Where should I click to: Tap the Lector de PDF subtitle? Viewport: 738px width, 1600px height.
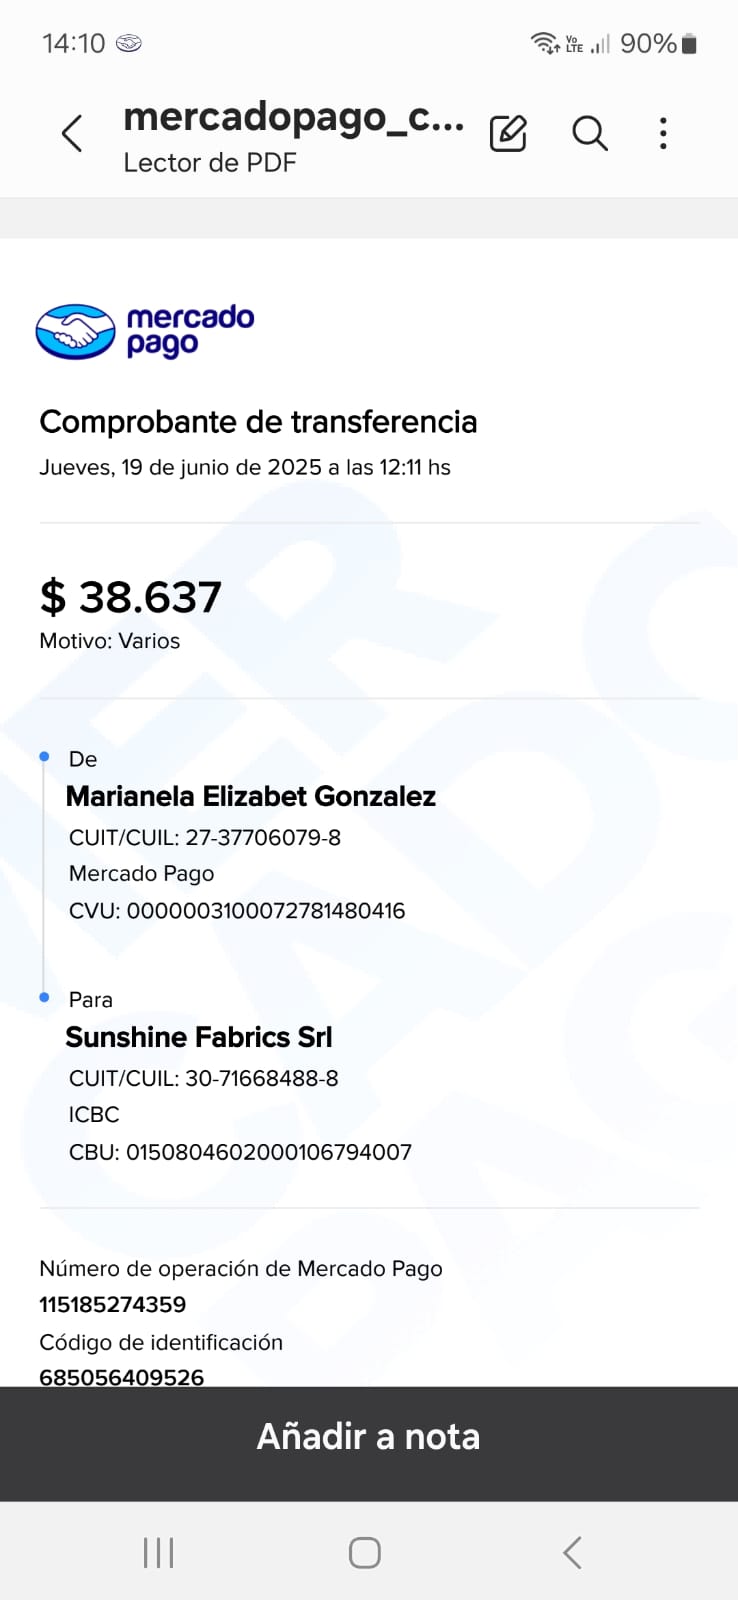210,163
